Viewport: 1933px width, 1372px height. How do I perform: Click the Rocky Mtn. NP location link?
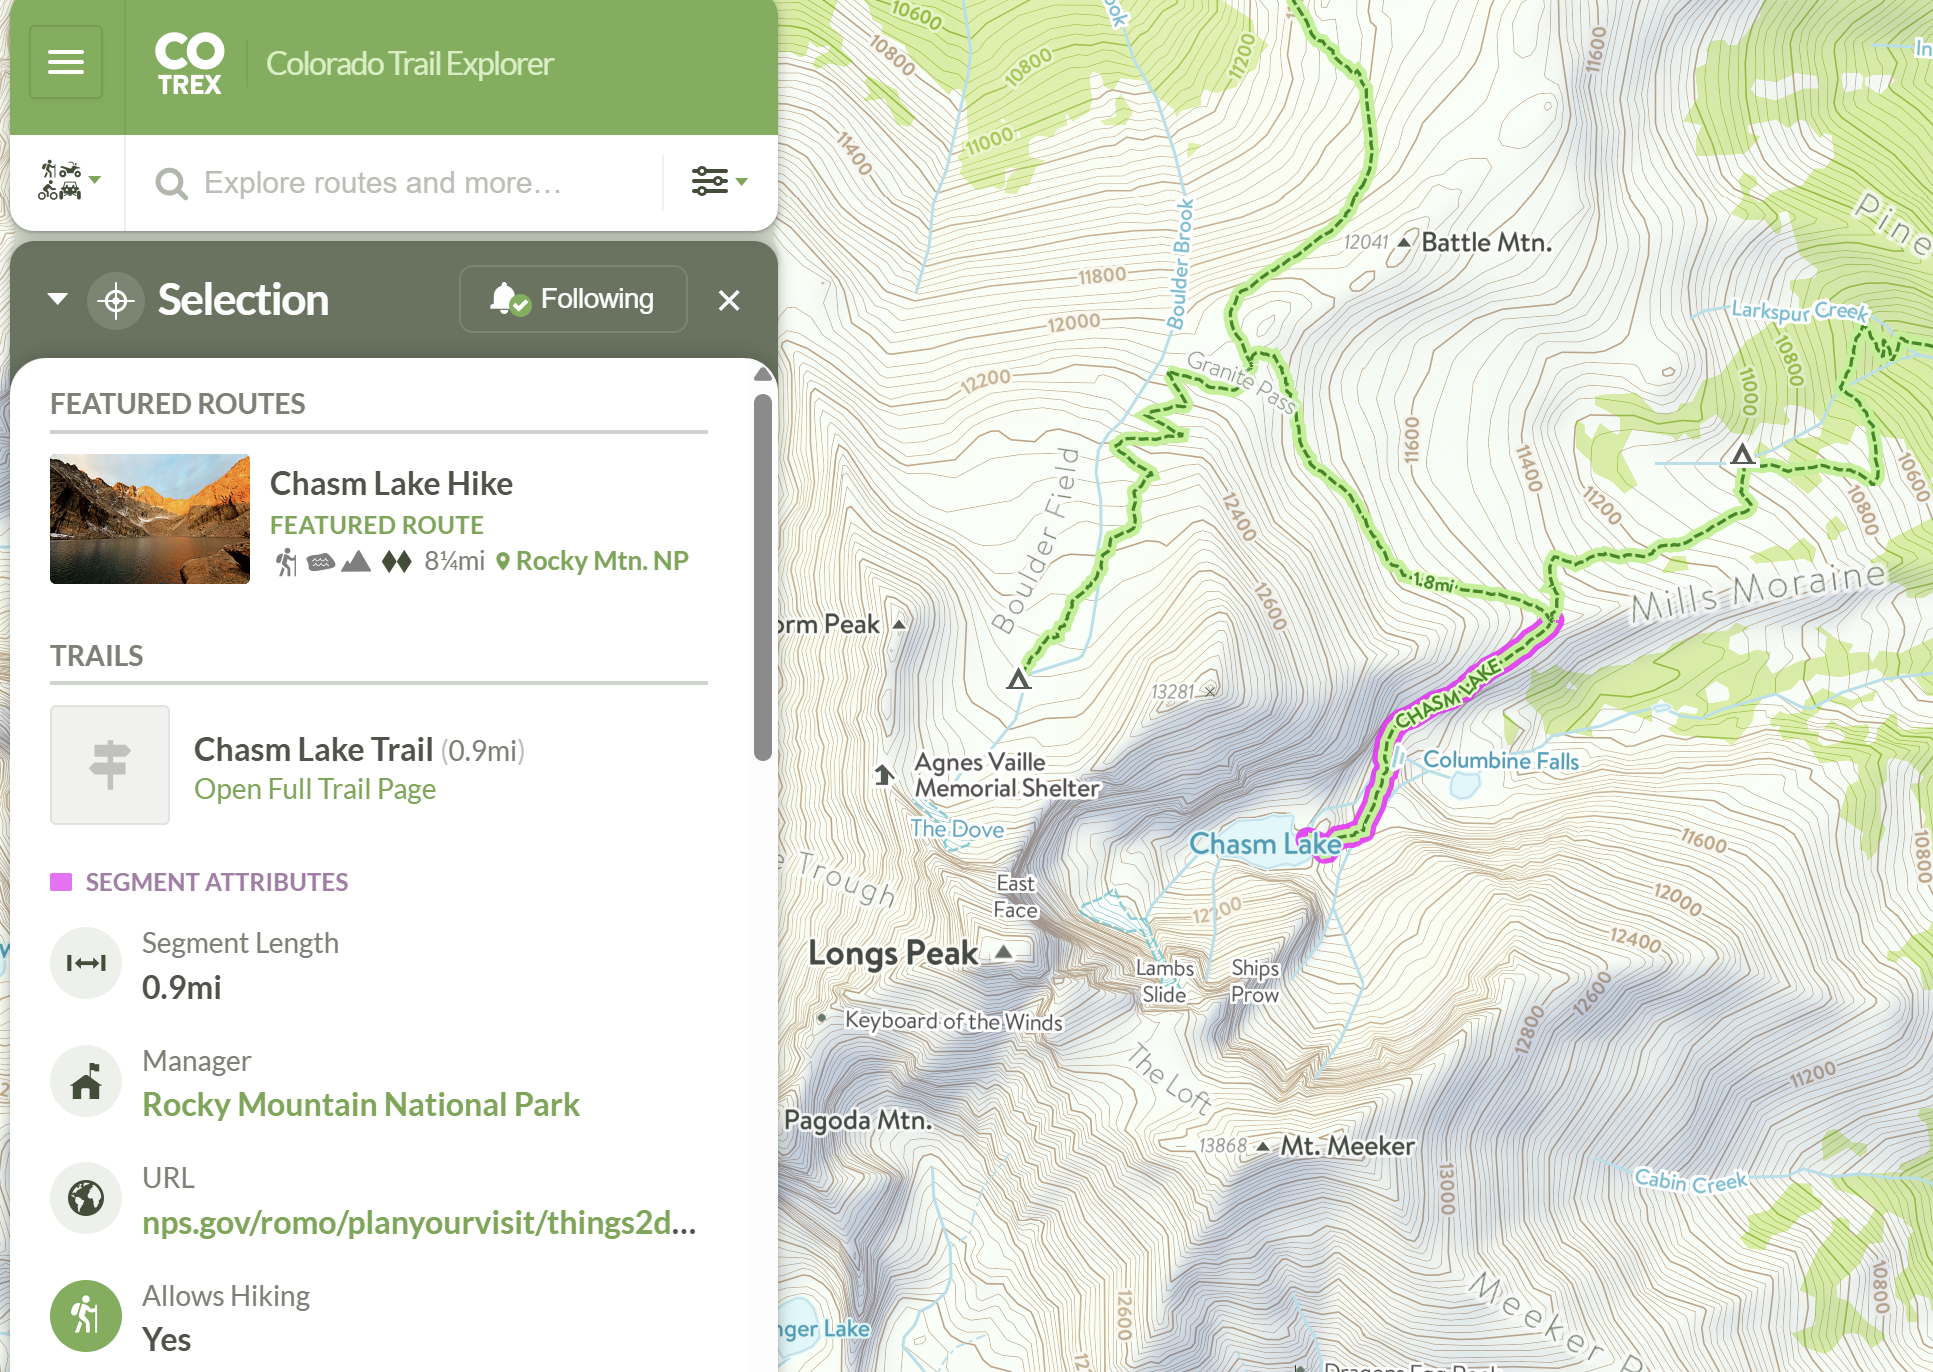pyautogui.click(x=593, y=561)
